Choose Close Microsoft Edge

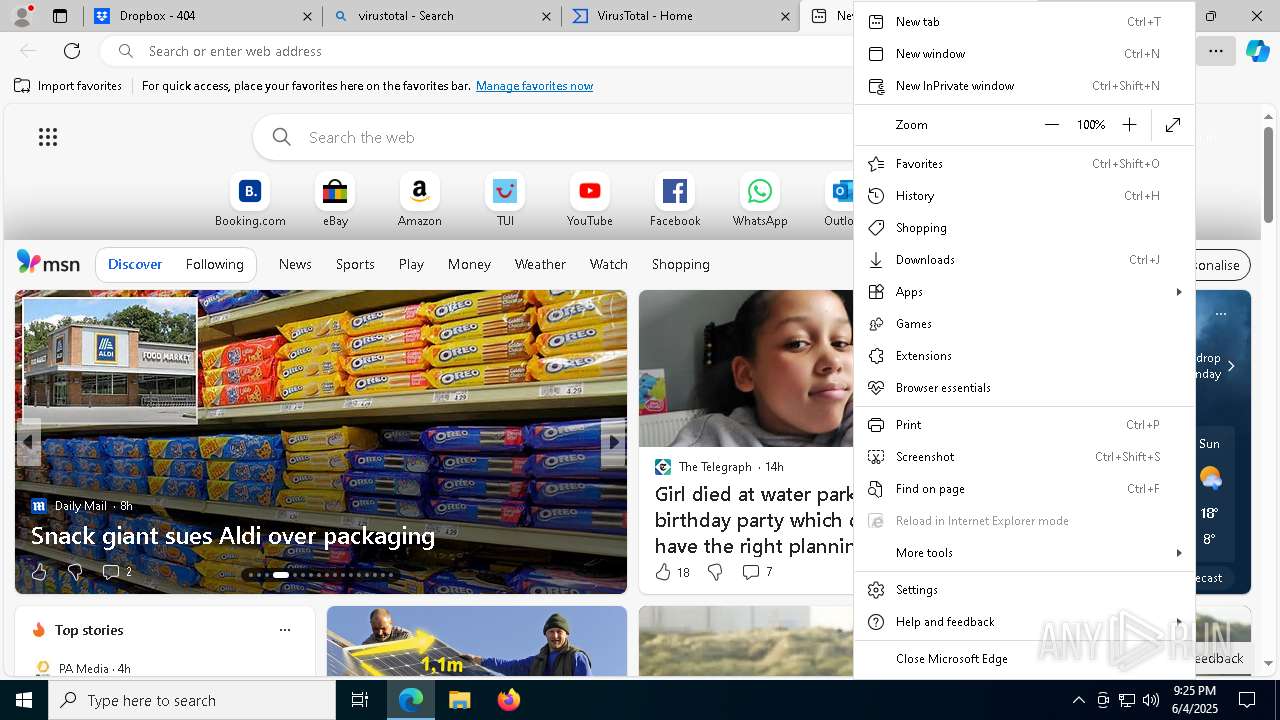pyautogui.click(x=1024, y=659)
